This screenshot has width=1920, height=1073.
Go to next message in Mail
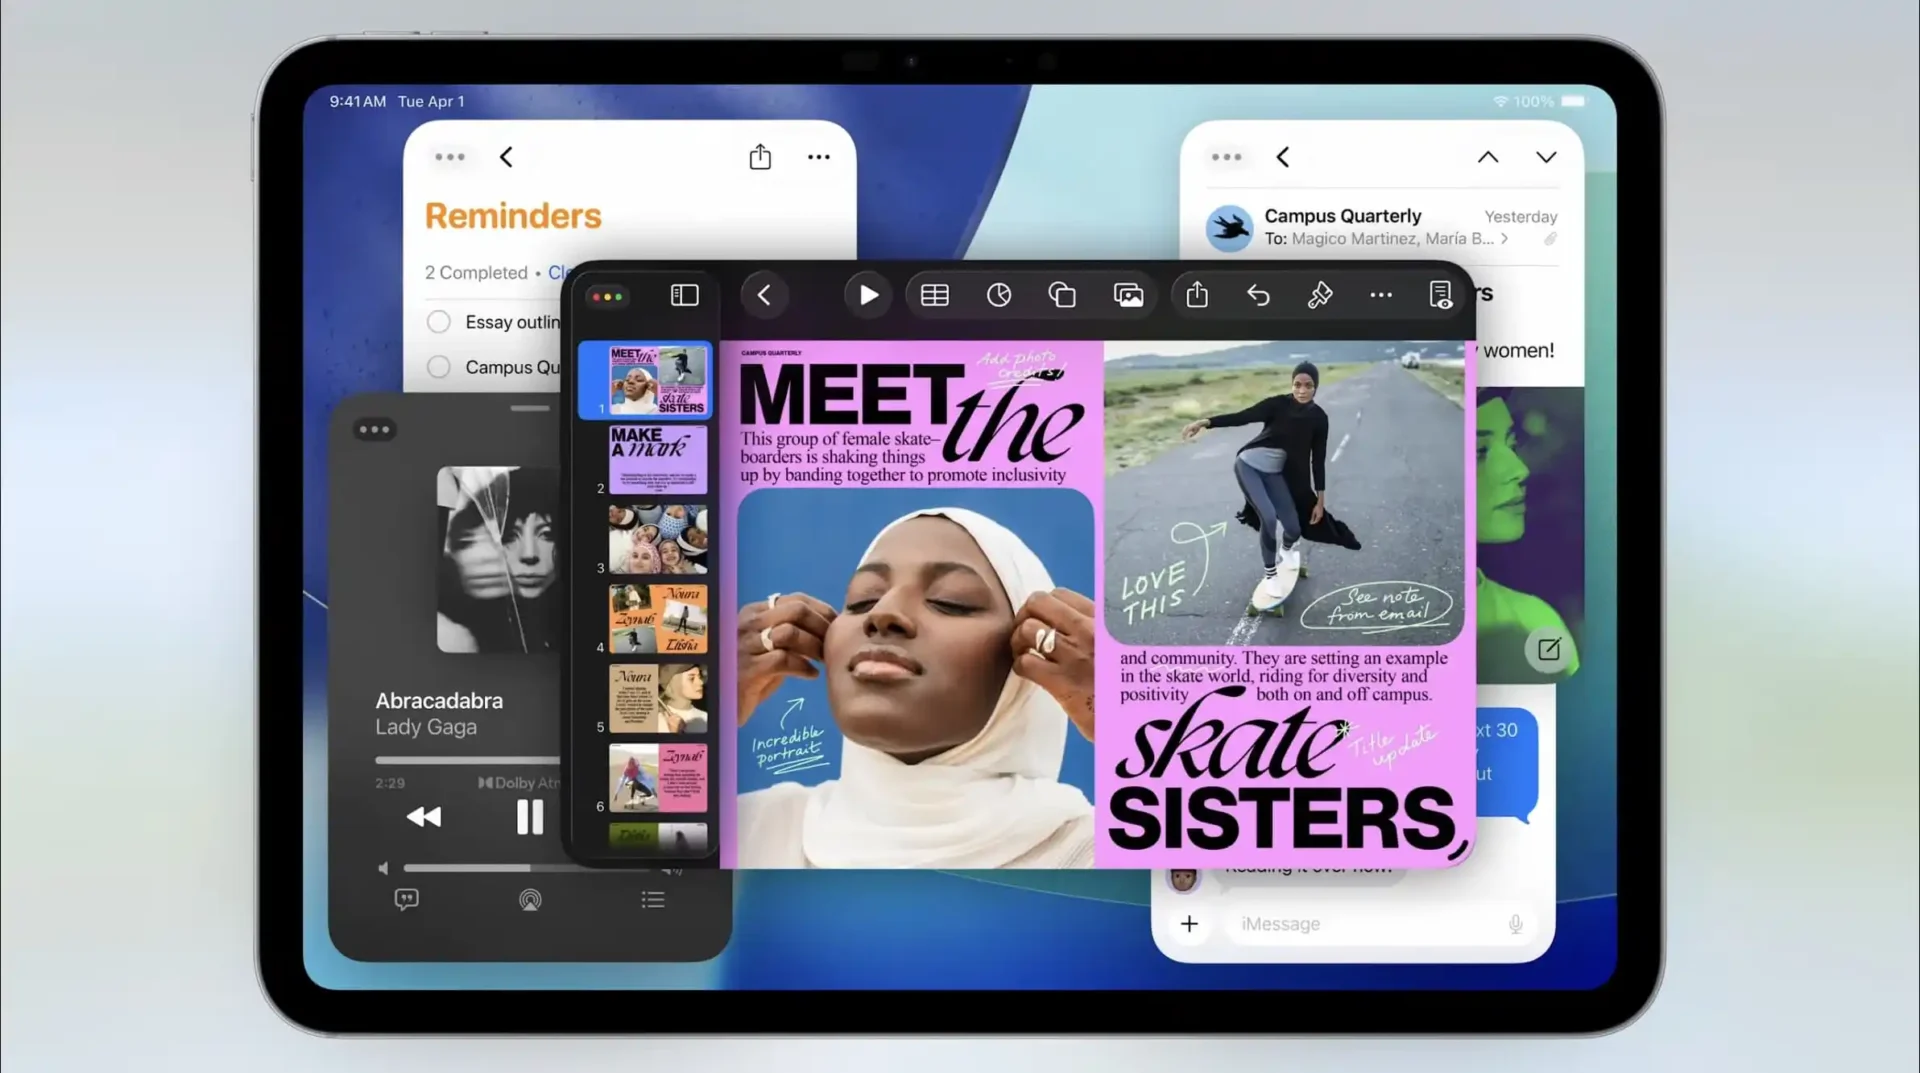point(1546,157)
